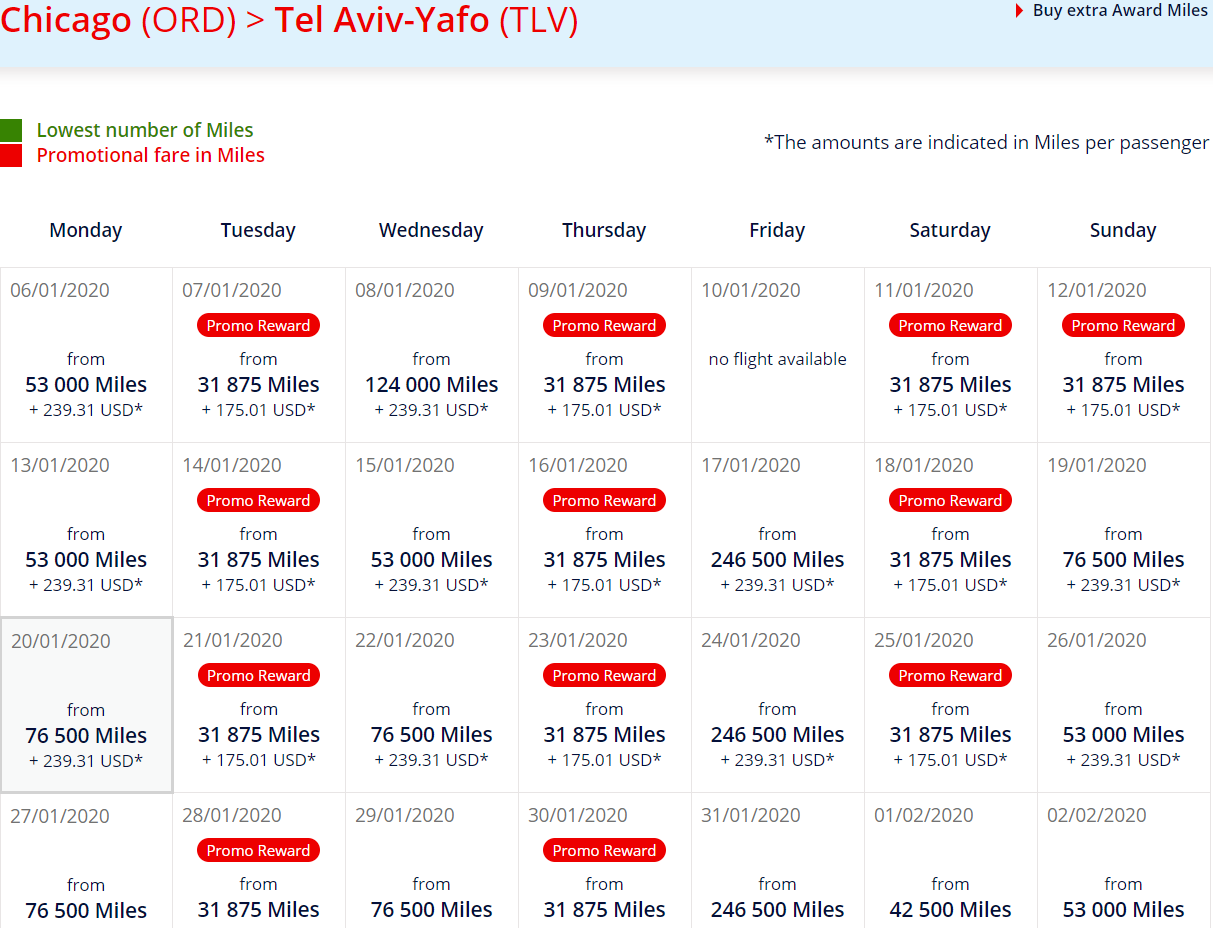Screen dimensions: 1213x928
Task: Click the green Lowest number of Miles swatch
Action: tap(11, 130)
